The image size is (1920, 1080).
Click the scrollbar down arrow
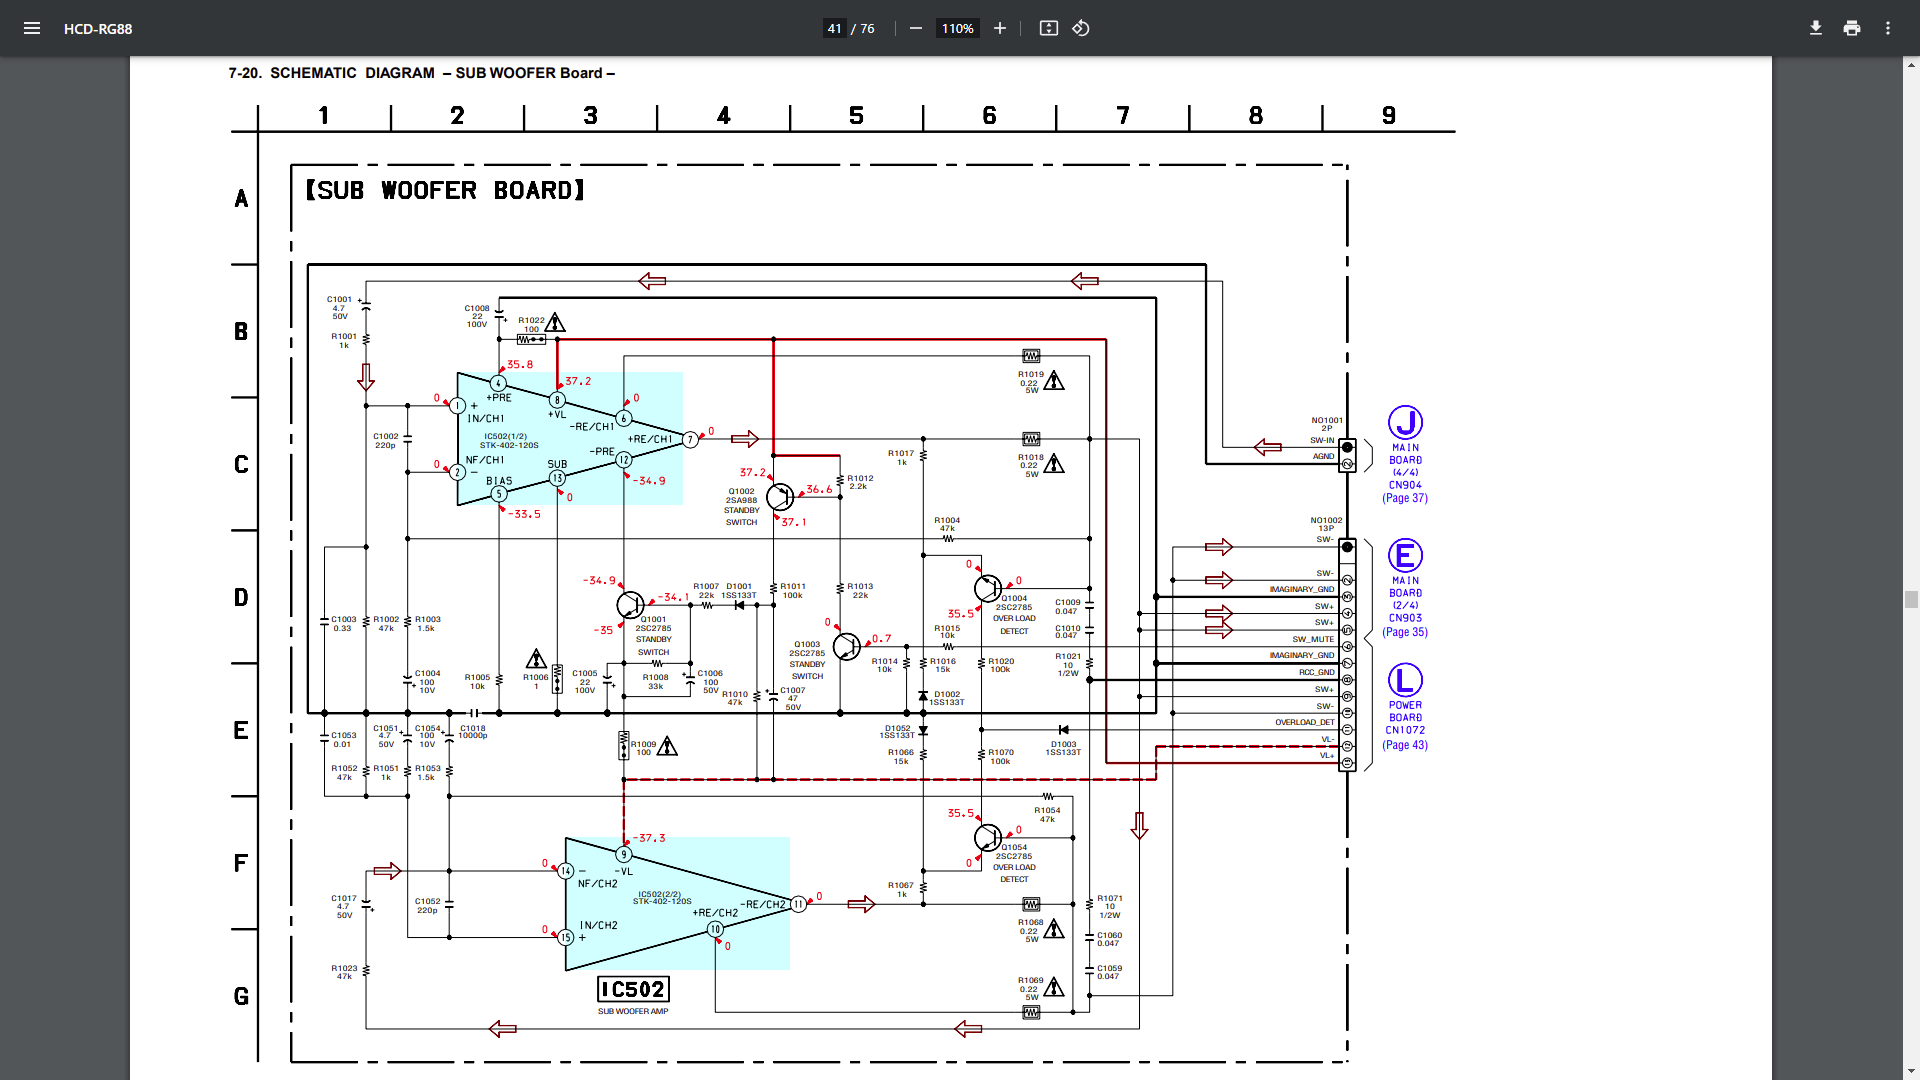1911,1072
